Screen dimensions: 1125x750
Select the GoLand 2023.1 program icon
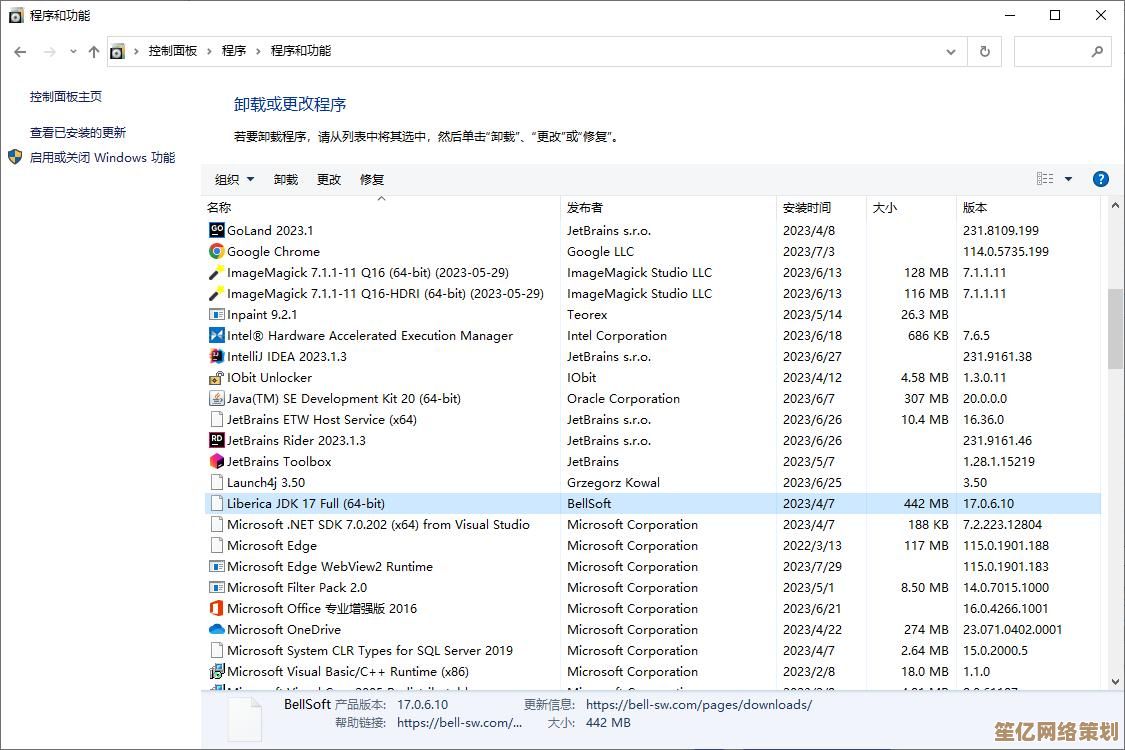pyautogui.click(x=216, y=231)
